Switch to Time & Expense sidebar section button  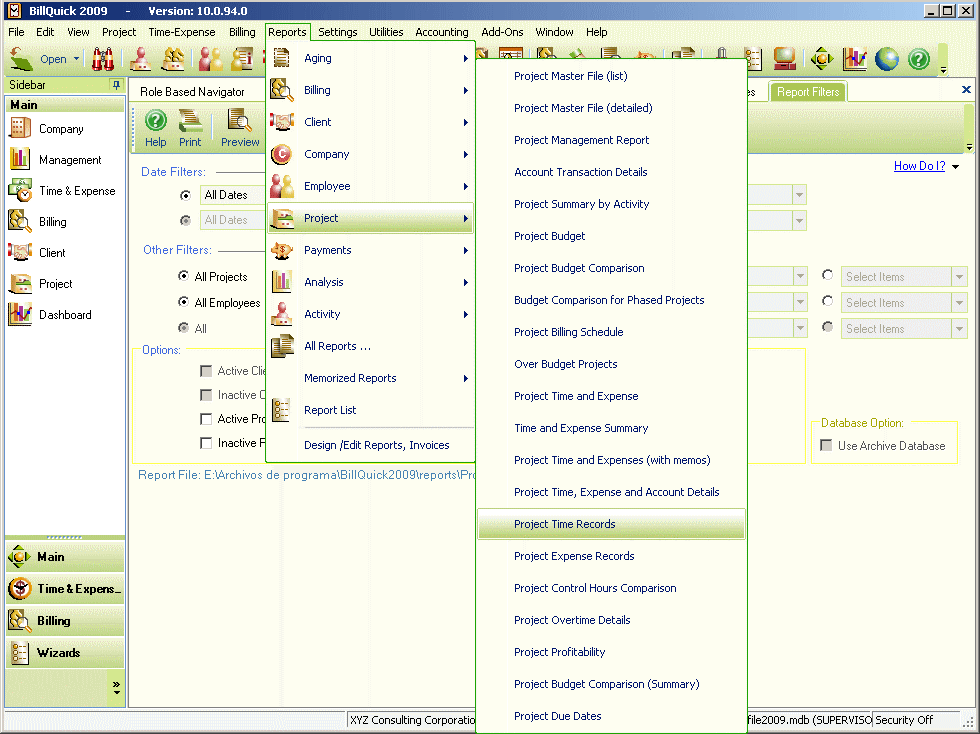[x=65, y=588]
